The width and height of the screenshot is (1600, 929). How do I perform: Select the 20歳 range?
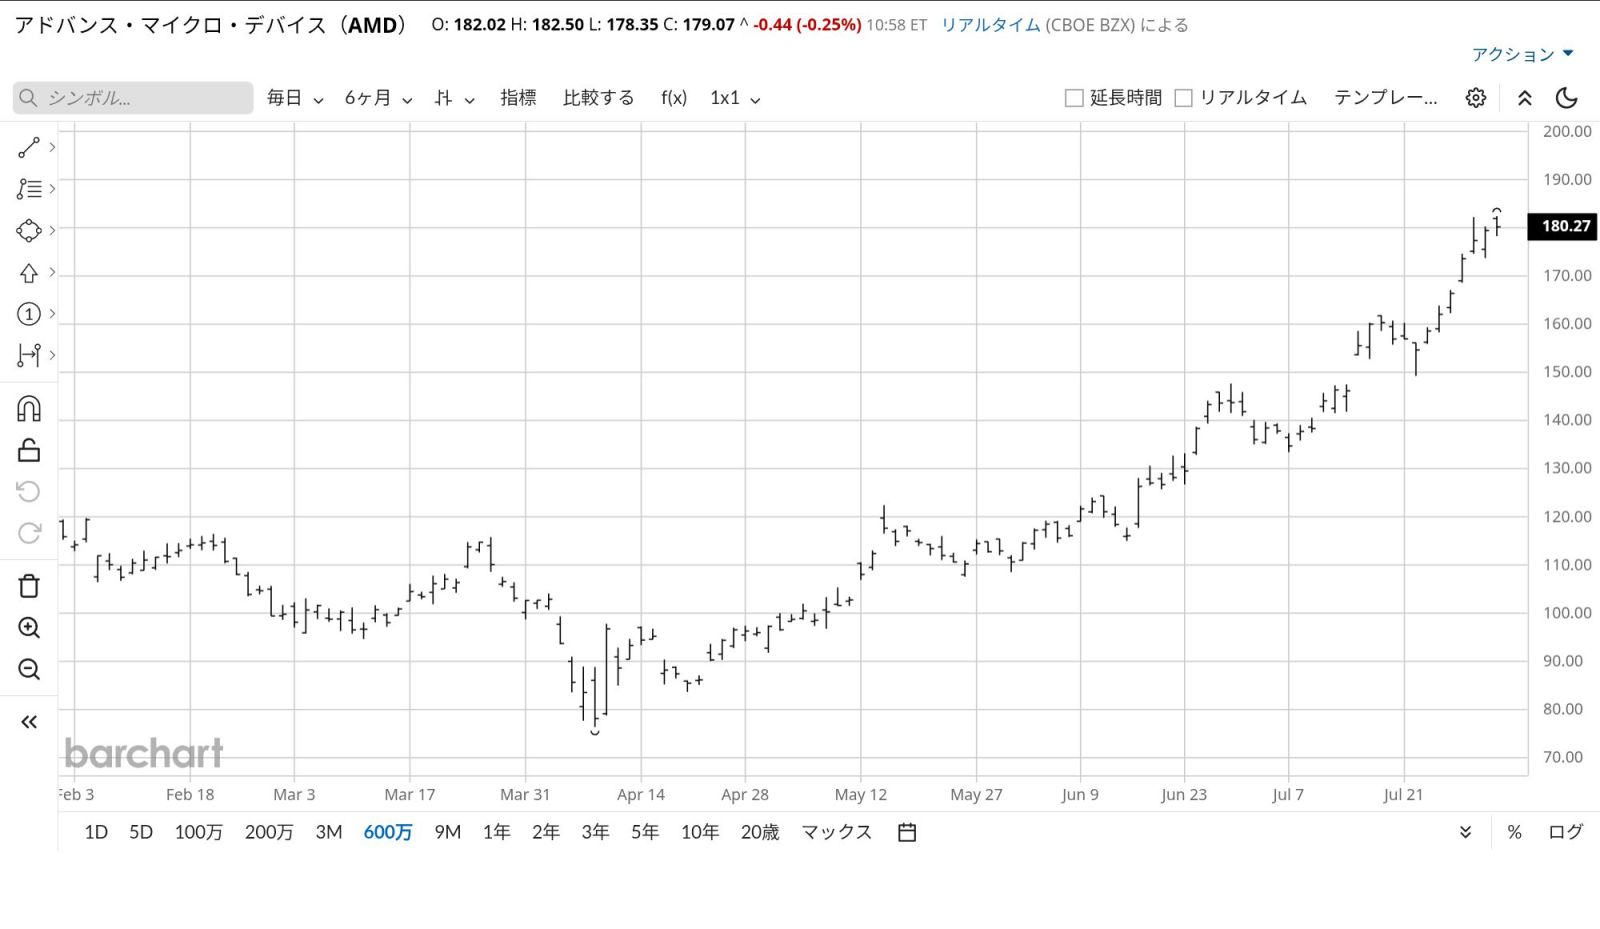(x=760, y=832)
